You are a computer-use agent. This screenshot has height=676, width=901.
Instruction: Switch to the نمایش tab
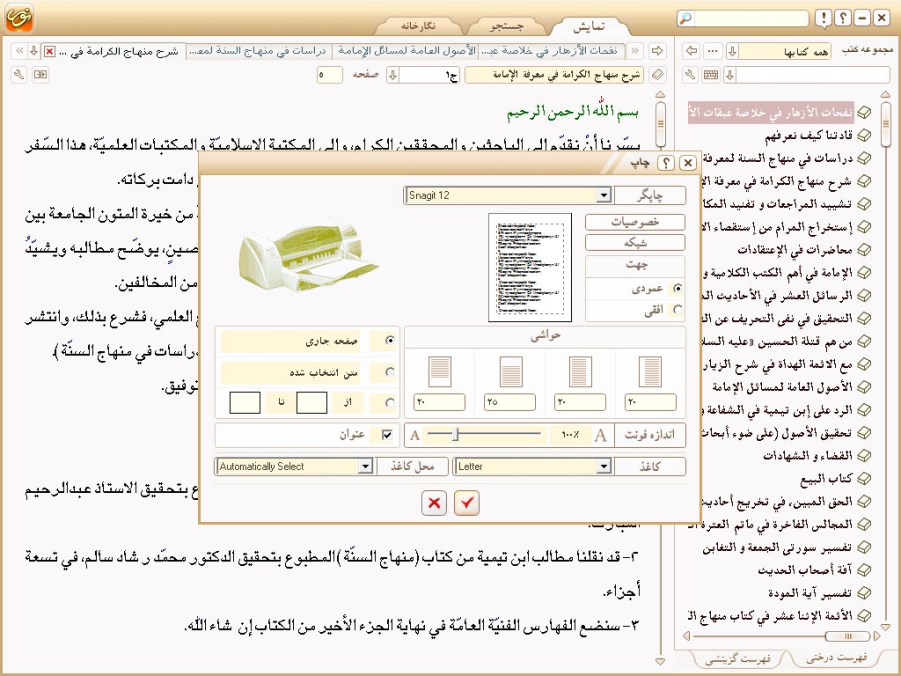pos(588,26)
